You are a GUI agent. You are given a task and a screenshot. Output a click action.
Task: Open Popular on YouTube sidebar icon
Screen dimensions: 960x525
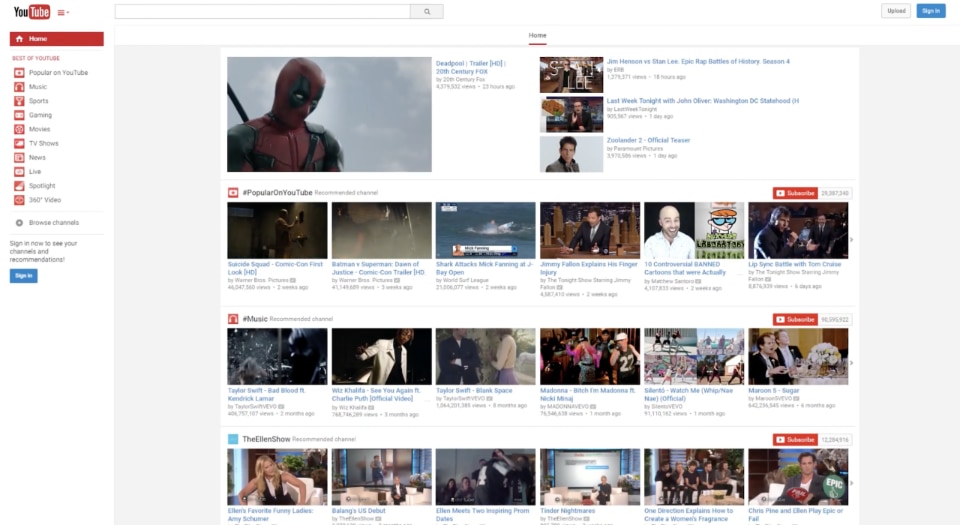pyautogui.click(x=19, y=73)
